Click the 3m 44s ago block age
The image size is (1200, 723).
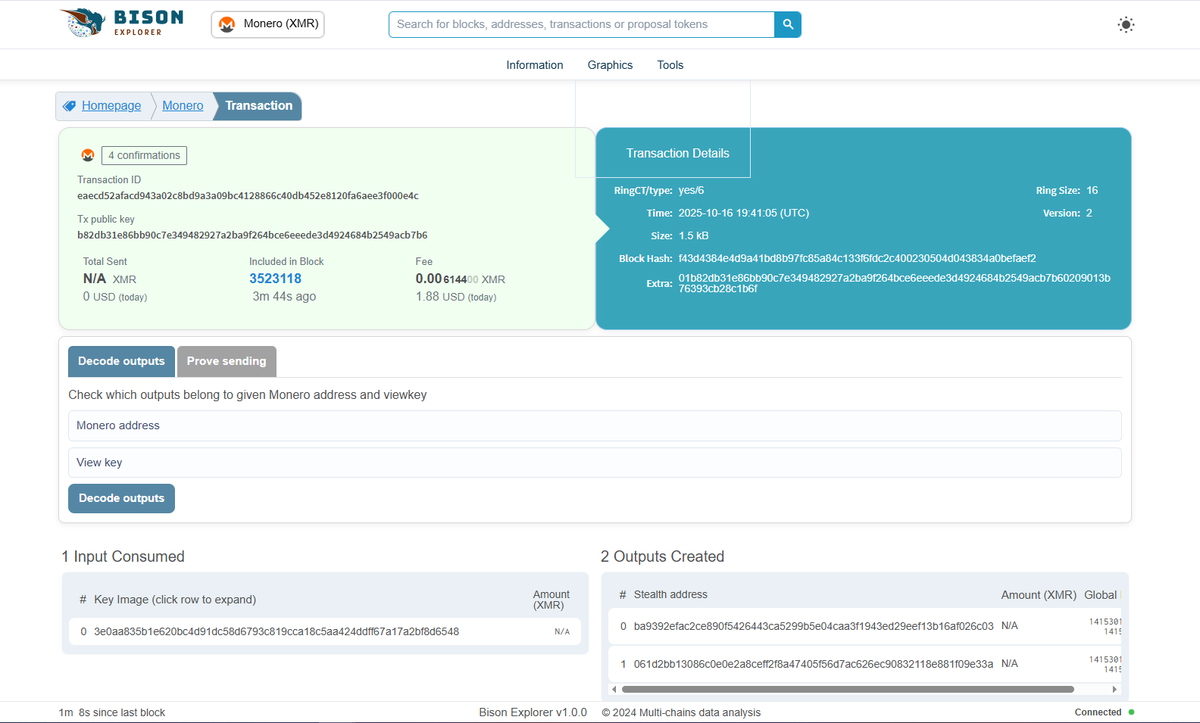pyautogui.click(x=284, y=297)
